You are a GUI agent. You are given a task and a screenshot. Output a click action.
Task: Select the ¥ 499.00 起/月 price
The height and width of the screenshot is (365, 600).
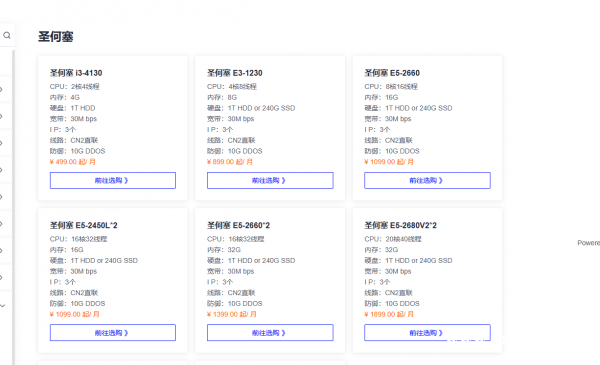point(73,162)
